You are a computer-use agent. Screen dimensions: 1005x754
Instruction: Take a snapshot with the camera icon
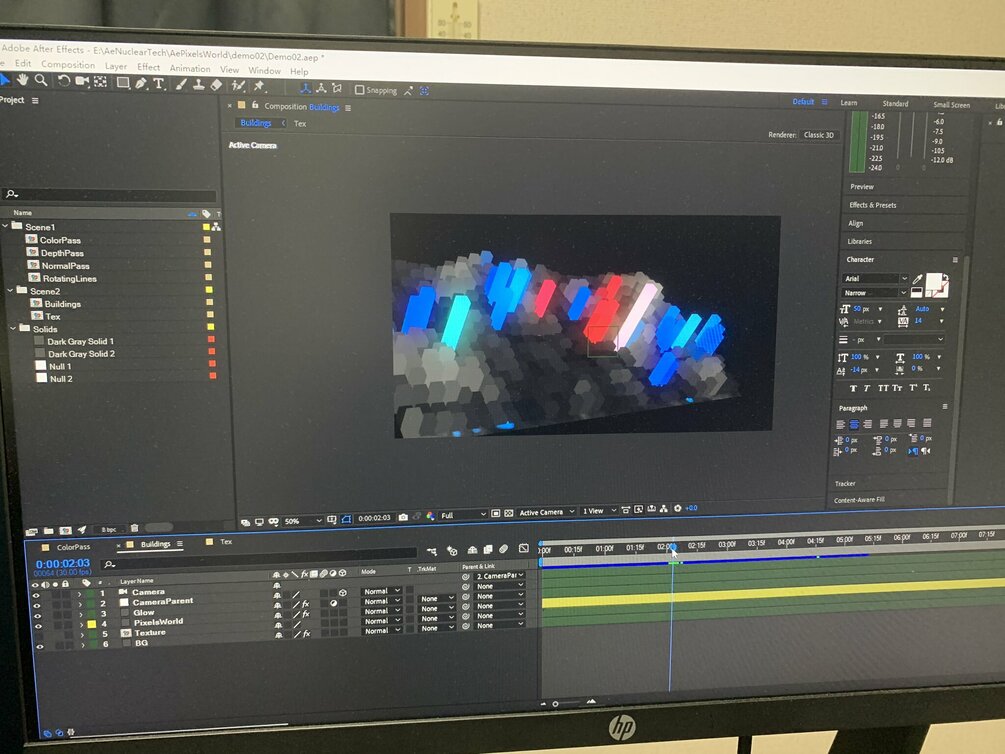[403, 517]
